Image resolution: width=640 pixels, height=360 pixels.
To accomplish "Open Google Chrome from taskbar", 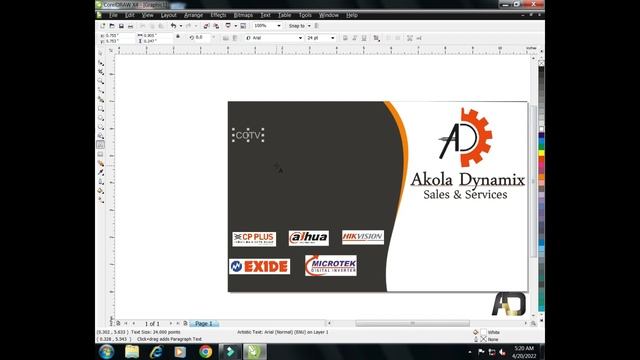I will [x=206, y=352].
